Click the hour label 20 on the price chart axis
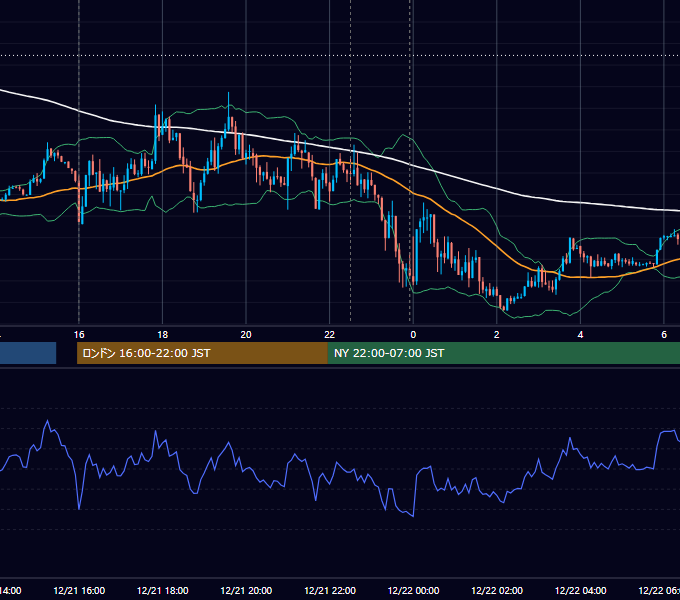Image resolution: width=680 pixels, height=600 pixels. 246,335
